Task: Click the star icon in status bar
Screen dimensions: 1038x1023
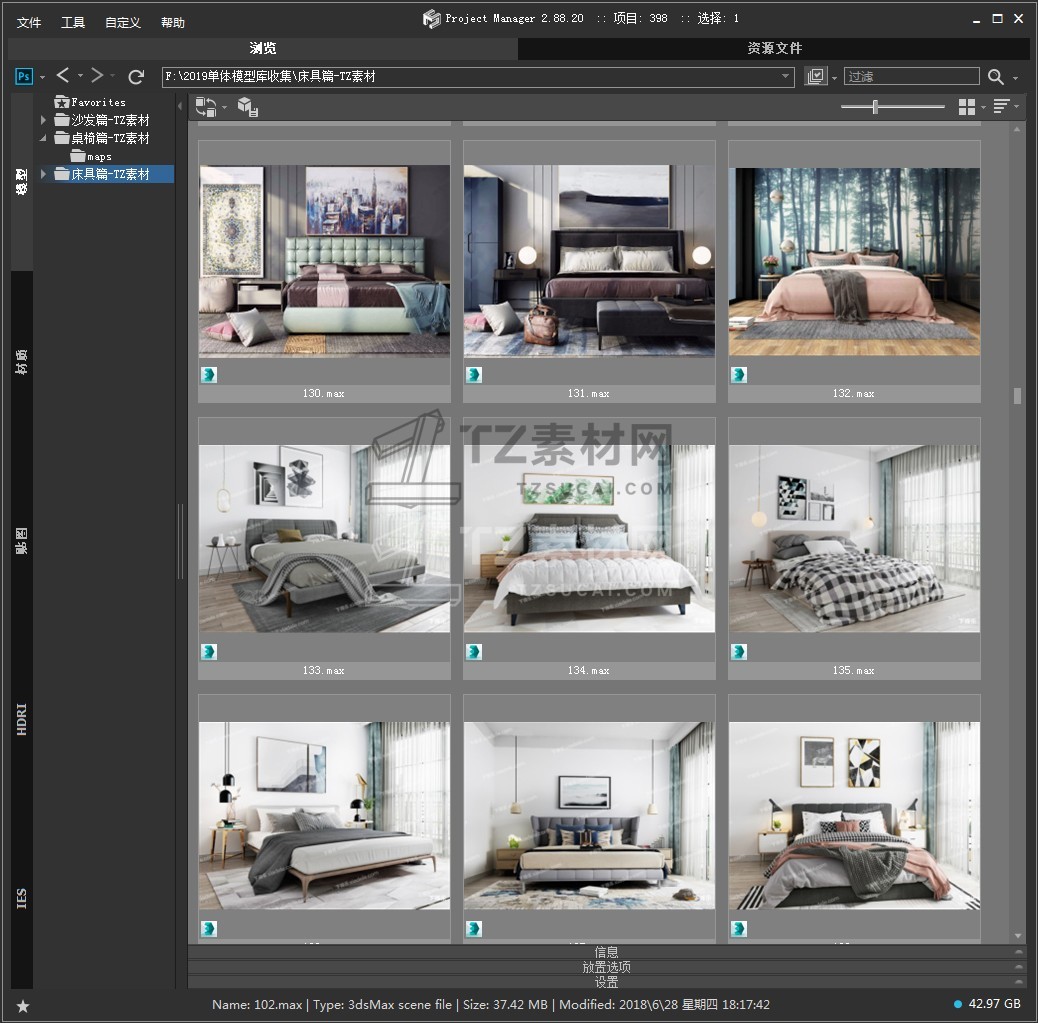Action: (23, 1005)
